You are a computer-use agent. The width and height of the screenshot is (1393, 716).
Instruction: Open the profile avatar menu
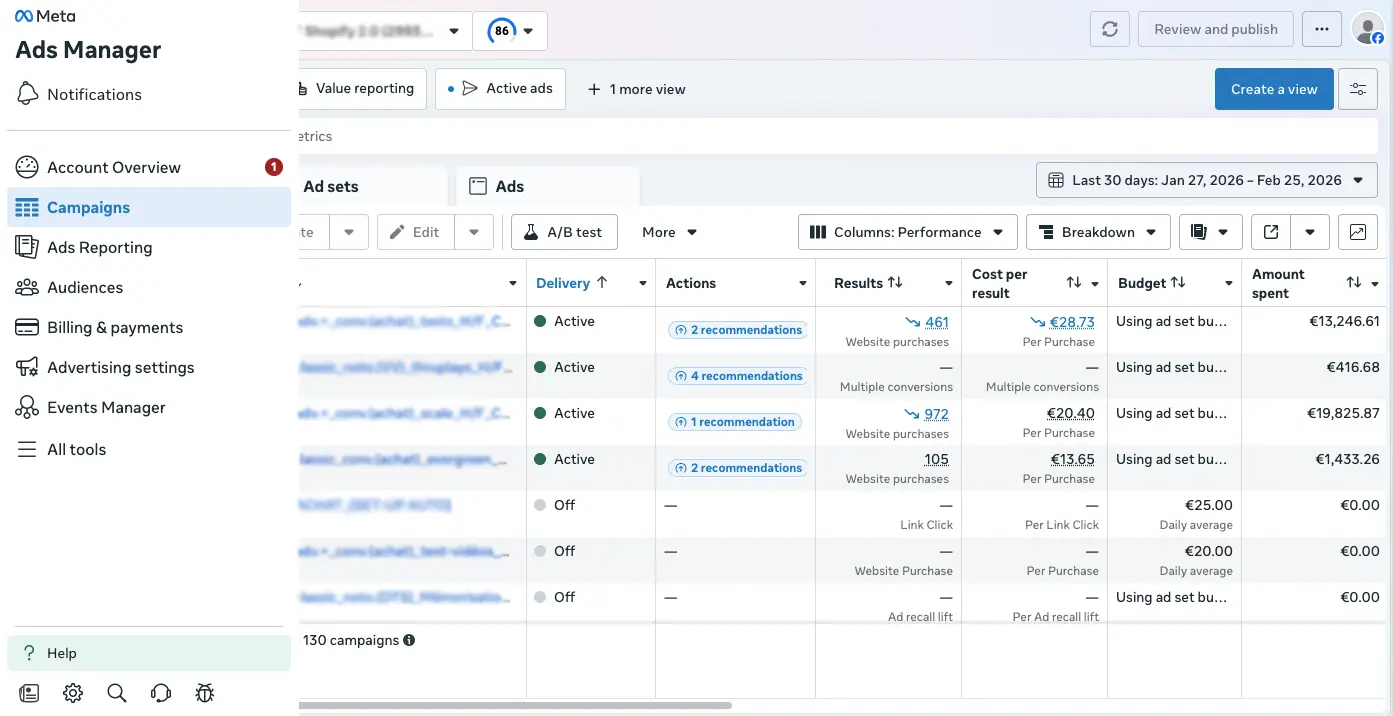tap(1367, 29)
